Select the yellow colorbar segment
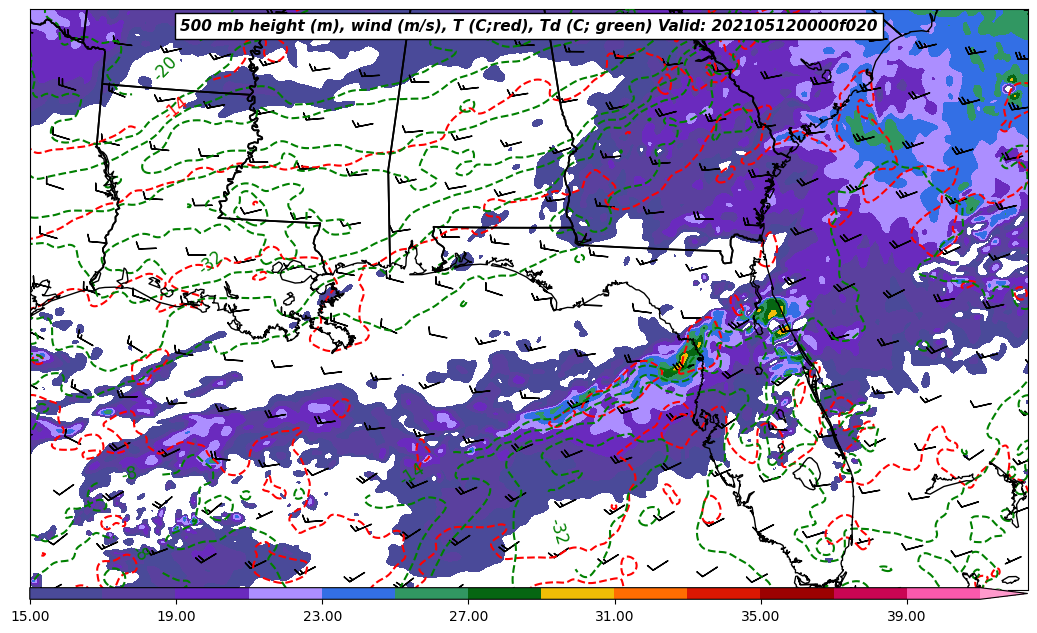The width and height of the screenshot is (1037, 633). pos(577,593)
